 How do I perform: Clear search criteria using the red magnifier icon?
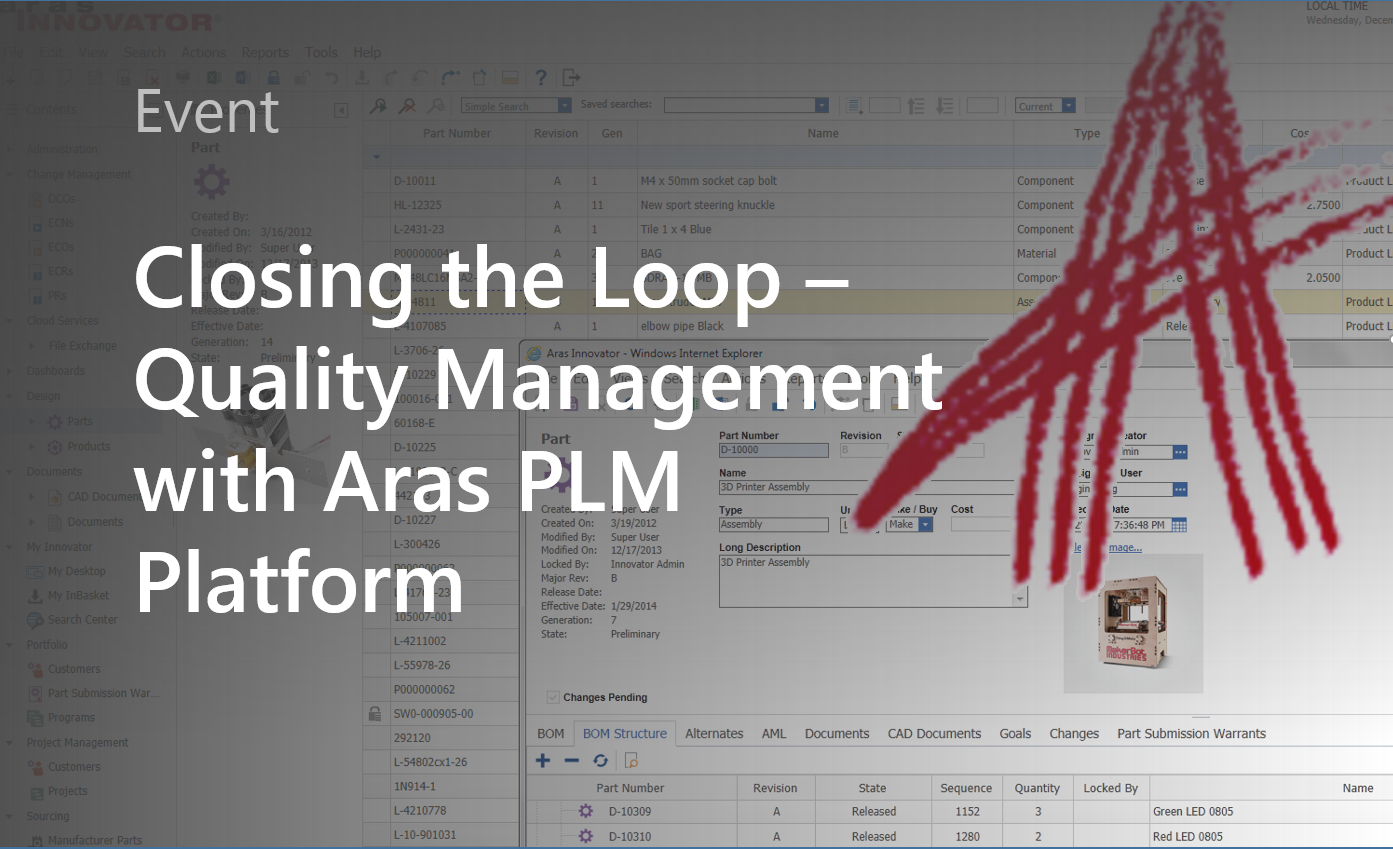click(x=408, y=105)
